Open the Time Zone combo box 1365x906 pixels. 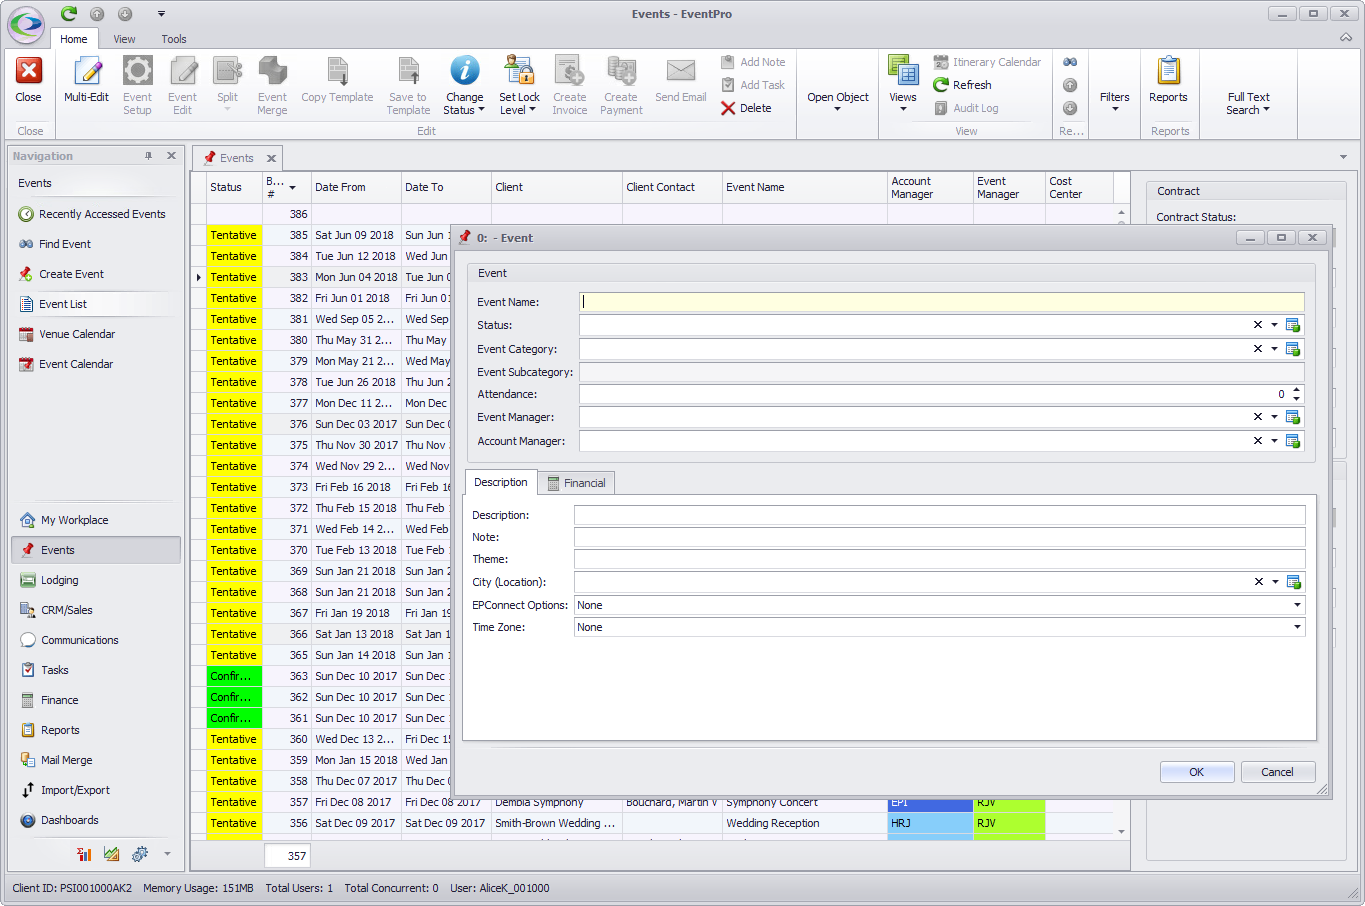[940, 627]
